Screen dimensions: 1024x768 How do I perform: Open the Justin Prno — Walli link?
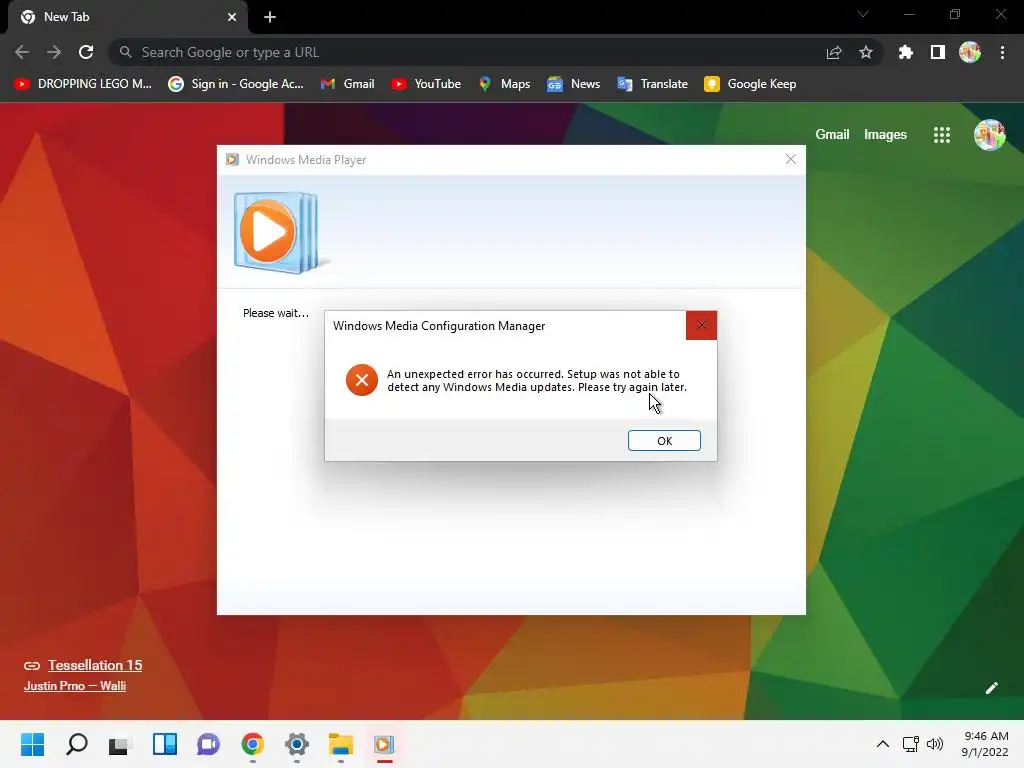click(x=74, y=686)
